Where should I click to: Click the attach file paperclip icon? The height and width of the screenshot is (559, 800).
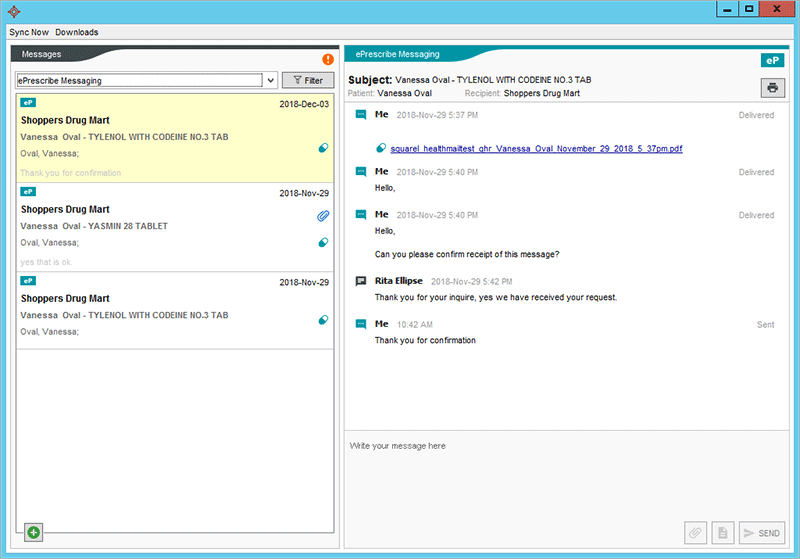pos(695,533)
